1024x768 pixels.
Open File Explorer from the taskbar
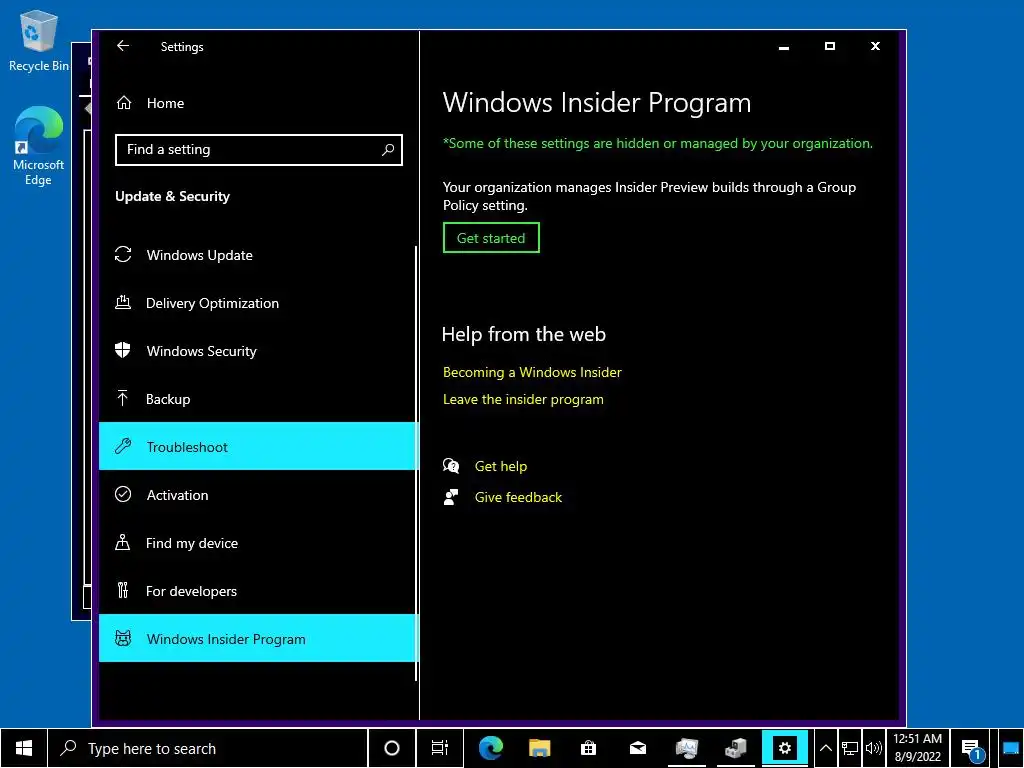click(539, 748)
